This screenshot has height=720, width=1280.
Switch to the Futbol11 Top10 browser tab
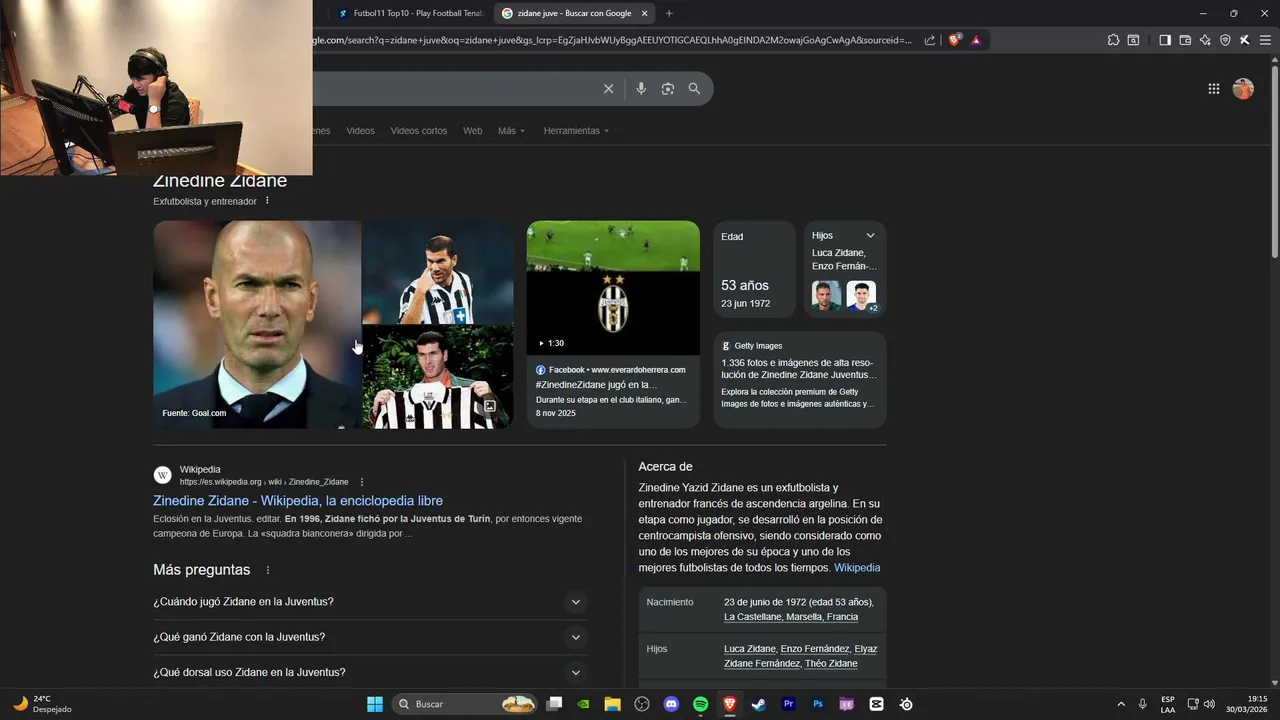pos(410,13)
